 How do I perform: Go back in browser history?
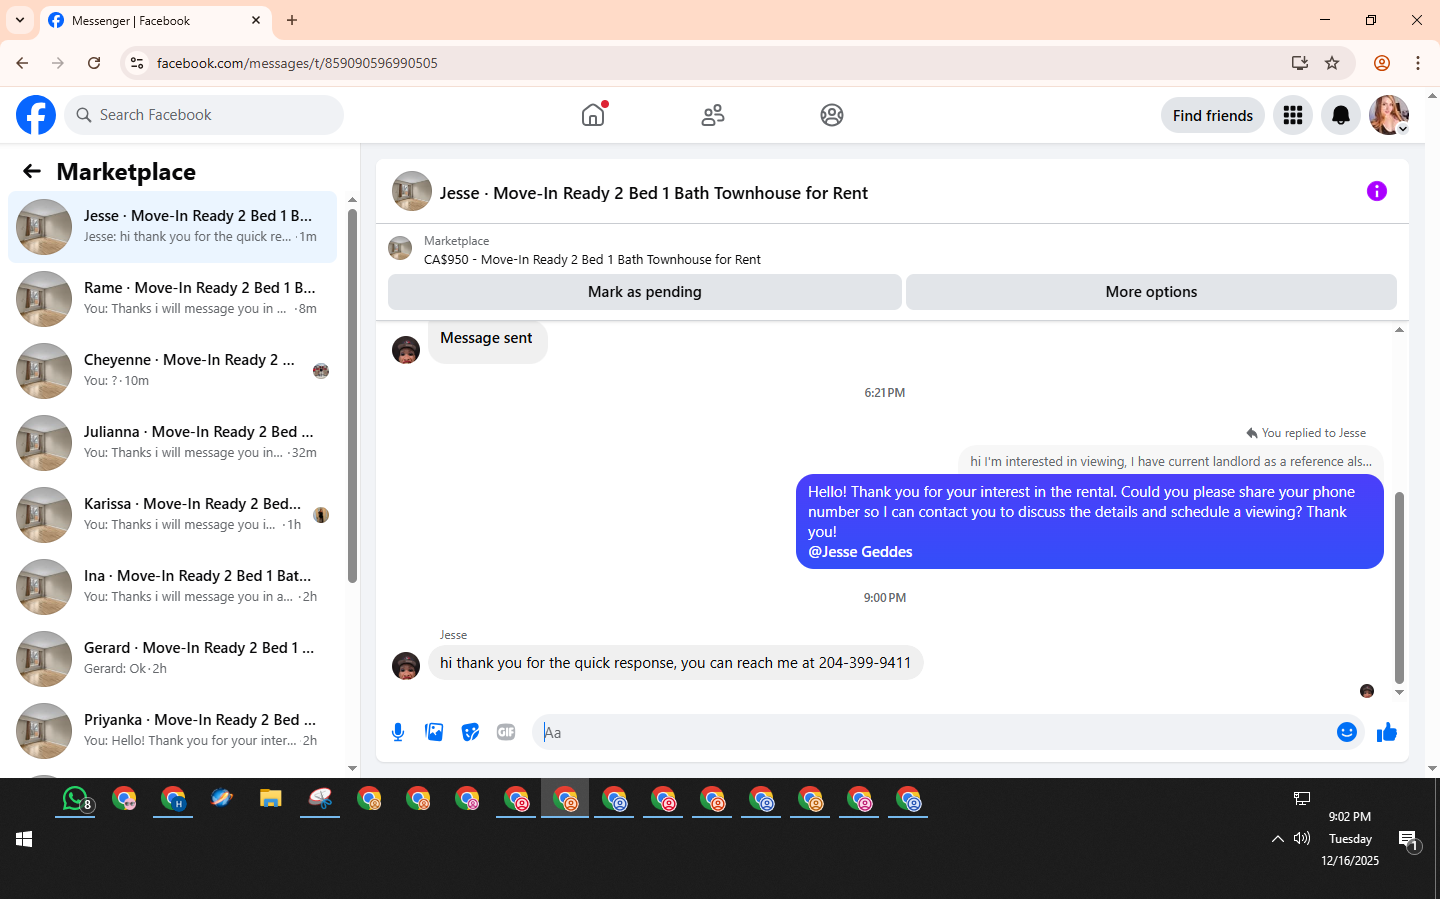22,63
